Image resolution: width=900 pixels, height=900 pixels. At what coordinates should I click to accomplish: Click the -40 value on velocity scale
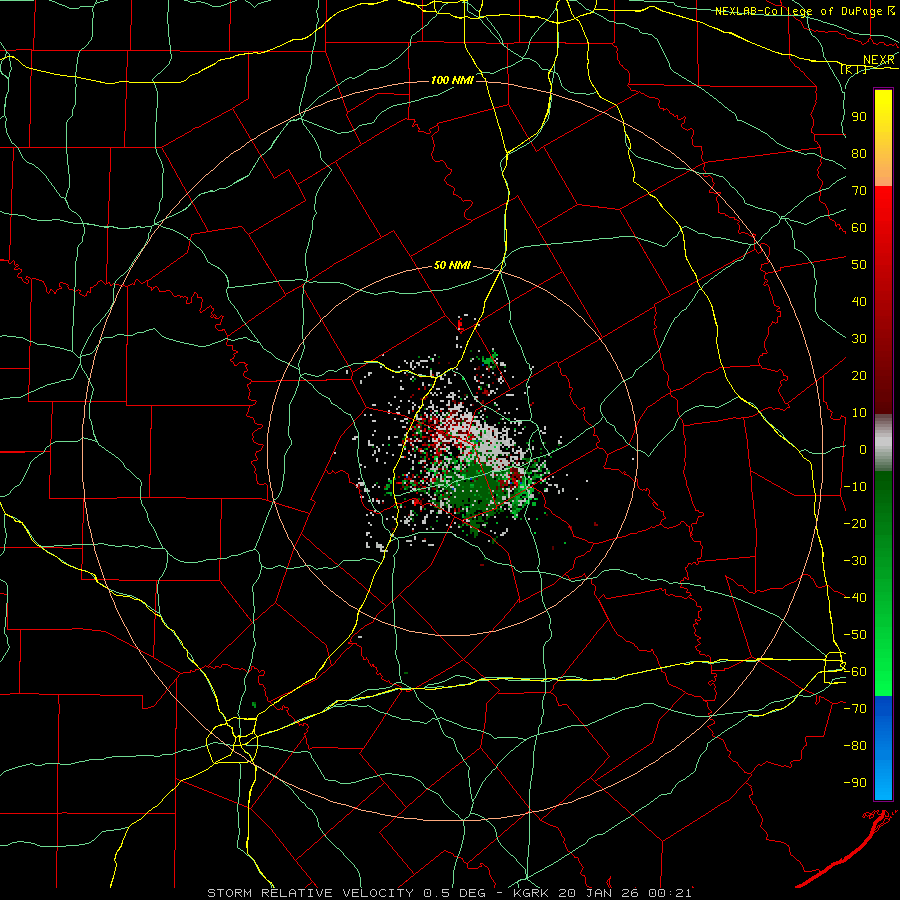coord(855,598)
